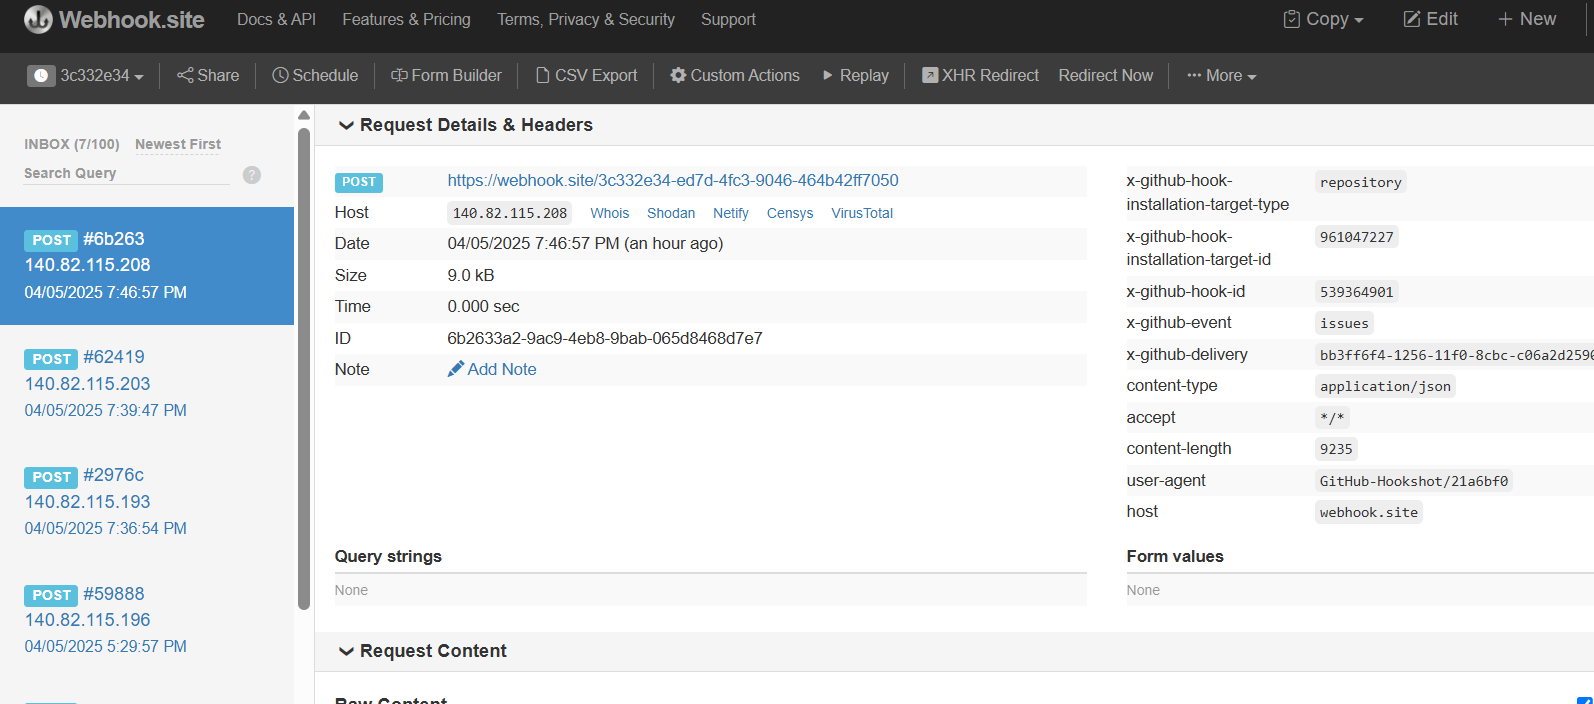The height and width of the screenshot is (704, 1594).
Task: Click the x-github-delivery header value
Action: coord(1455,355)
